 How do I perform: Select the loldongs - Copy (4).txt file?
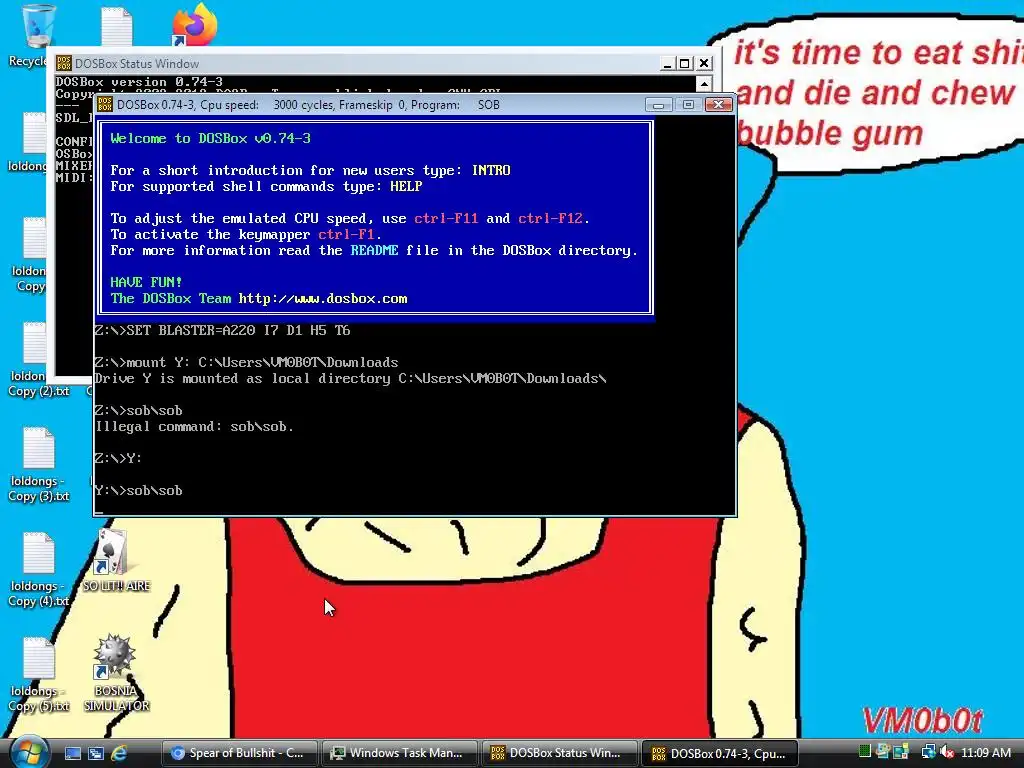pos(39,569)
